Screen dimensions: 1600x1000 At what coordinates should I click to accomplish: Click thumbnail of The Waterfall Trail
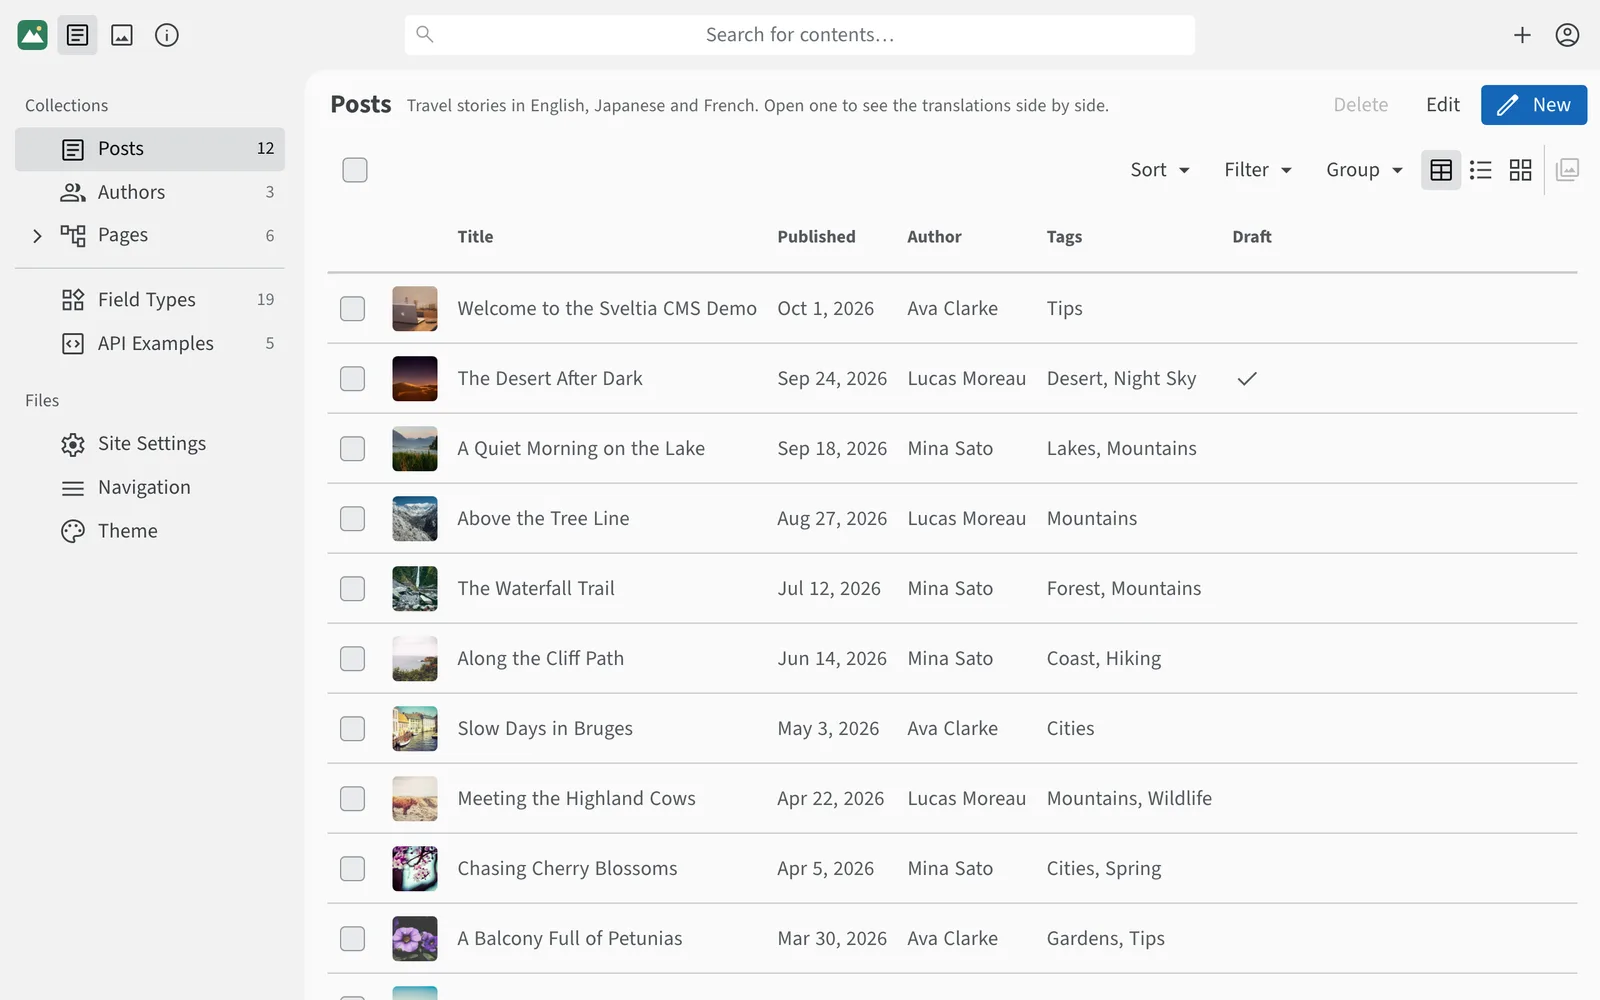click(415, 589)
